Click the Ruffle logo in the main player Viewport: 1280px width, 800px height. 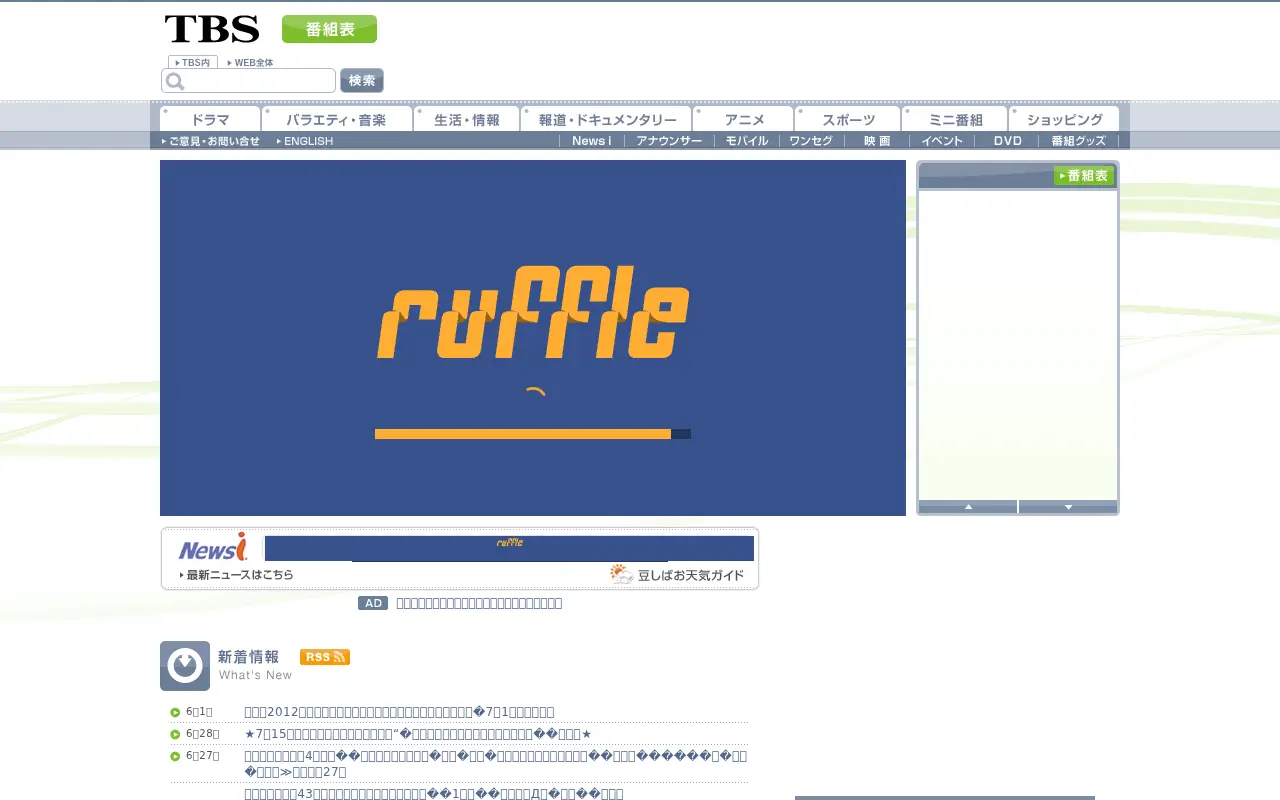coord(533,312)
